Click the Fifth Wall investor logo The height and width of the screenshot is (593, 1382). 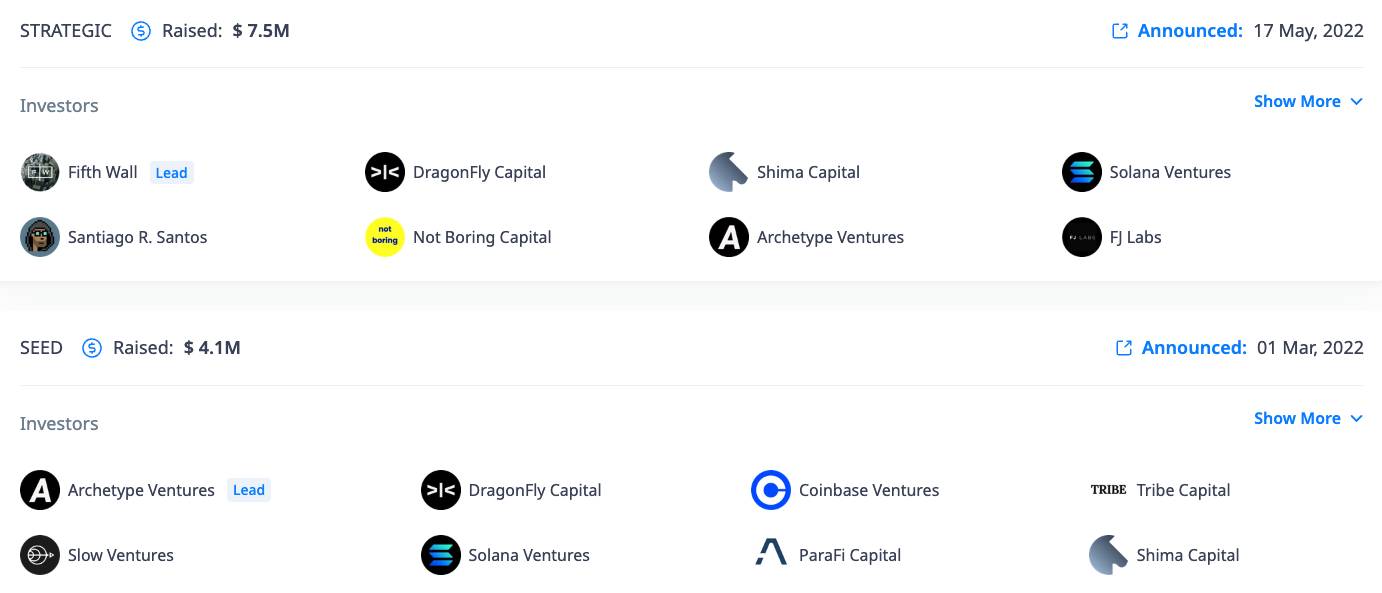pos(40,172)
